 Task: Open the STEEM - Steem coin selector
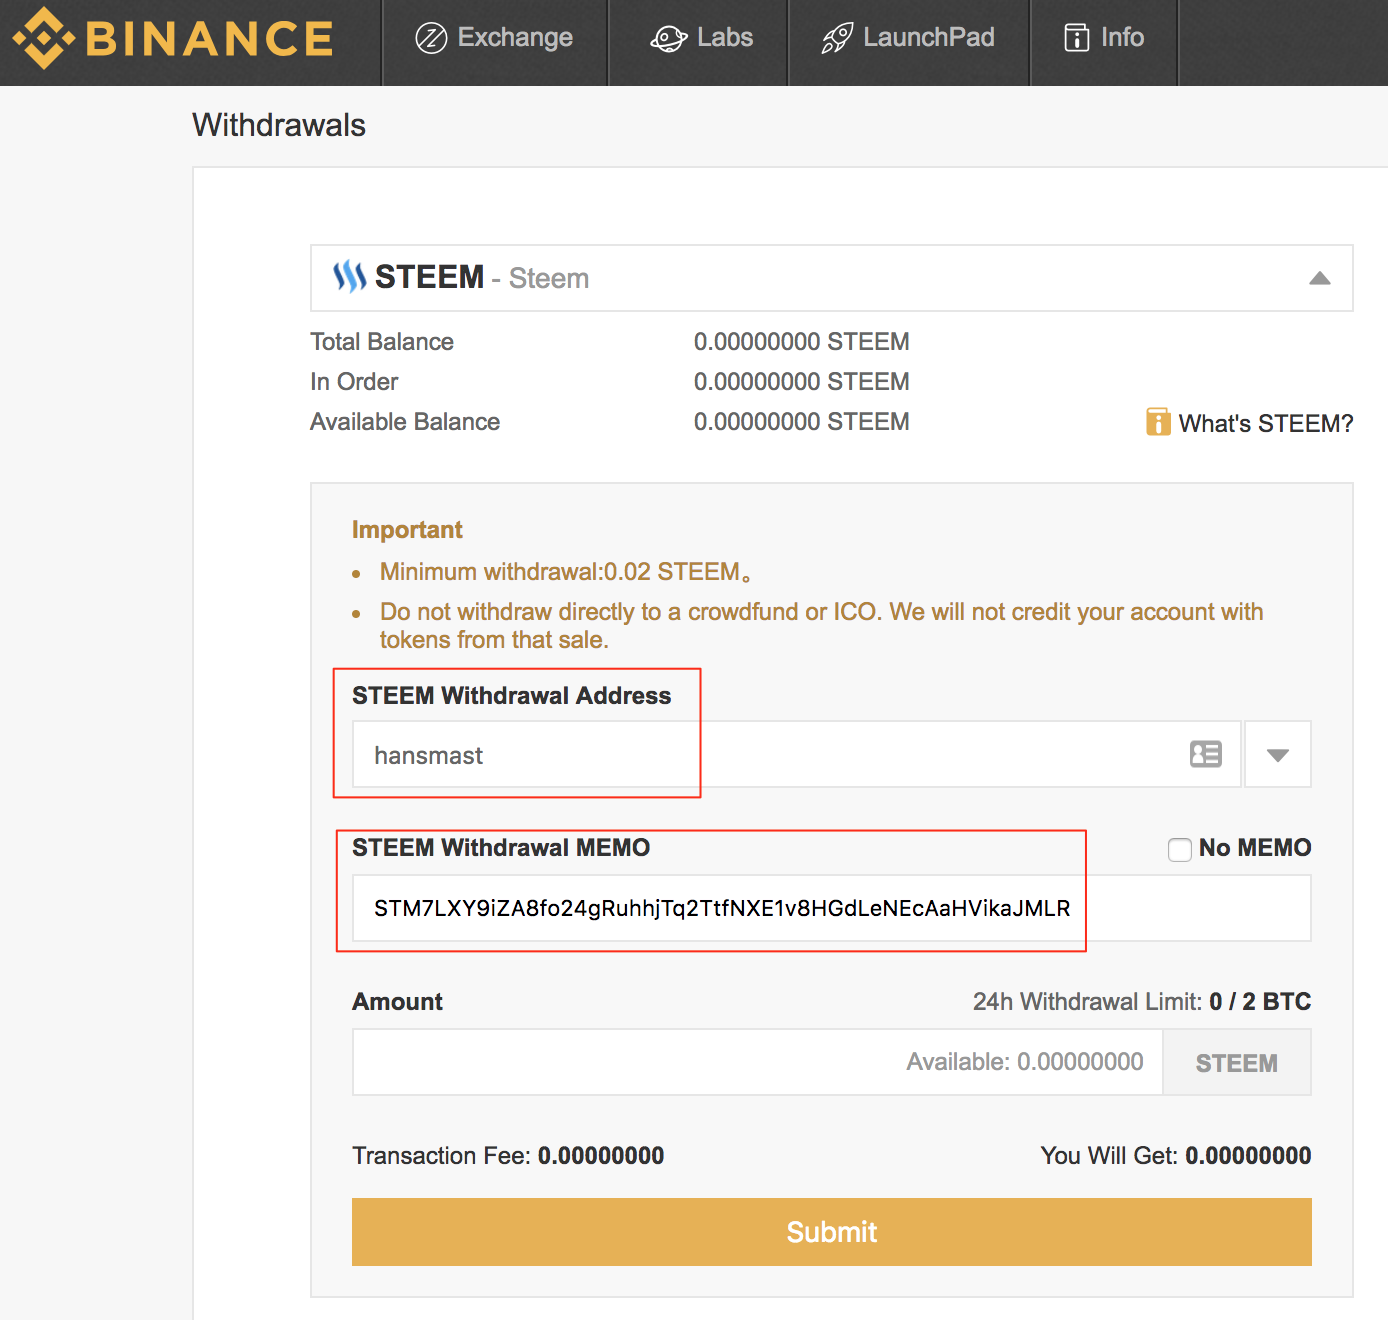(x=831, y=278)
